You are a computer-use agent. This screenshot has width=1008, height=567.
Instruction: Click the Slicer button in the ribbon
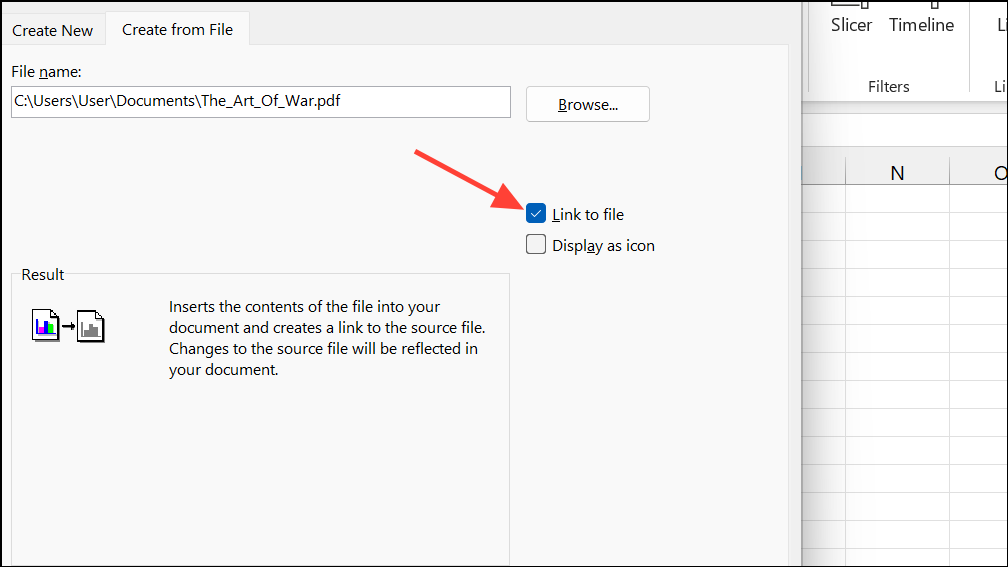point(851,24)
